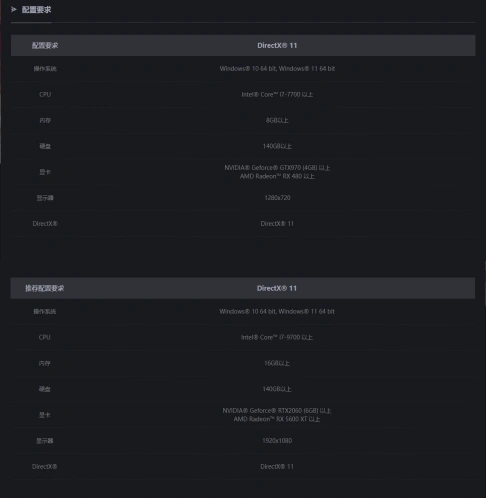The height and width of the screenshot is (499, 486).
Task: Click the arrow icon beside 配置要求 heading
Action: (14, 10)
